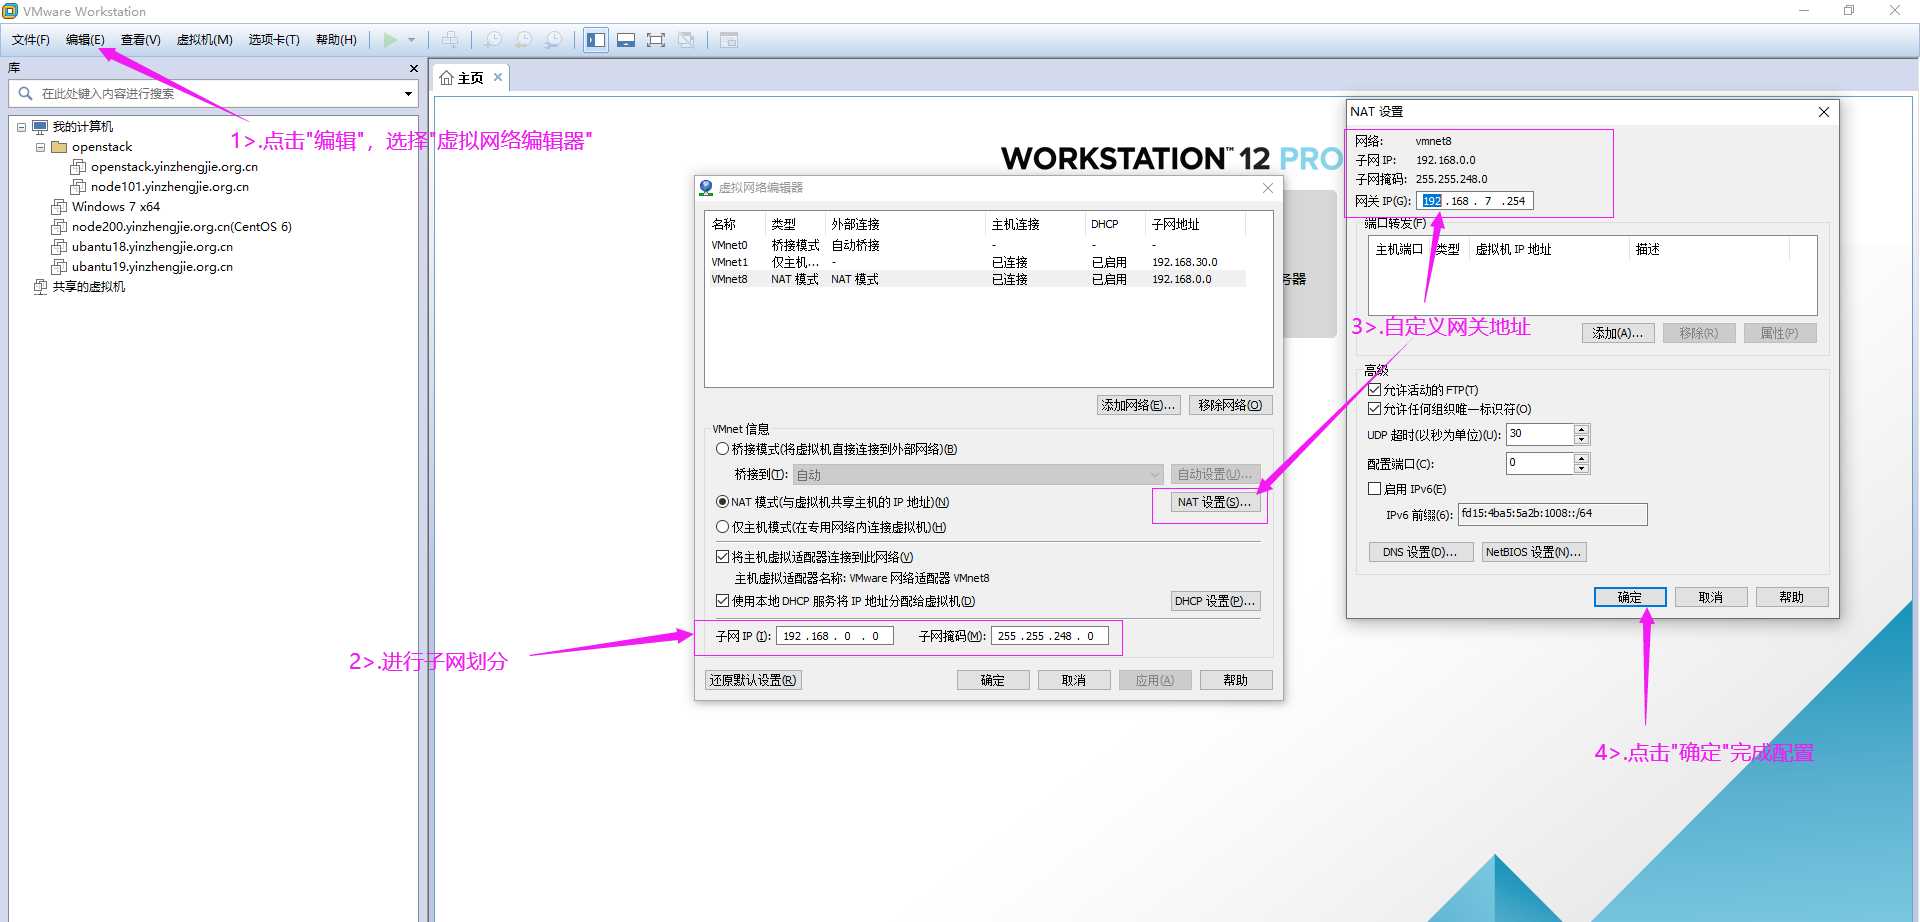
Task: Enable the 启用 IPv6 checkbox
Action: 1375,489
